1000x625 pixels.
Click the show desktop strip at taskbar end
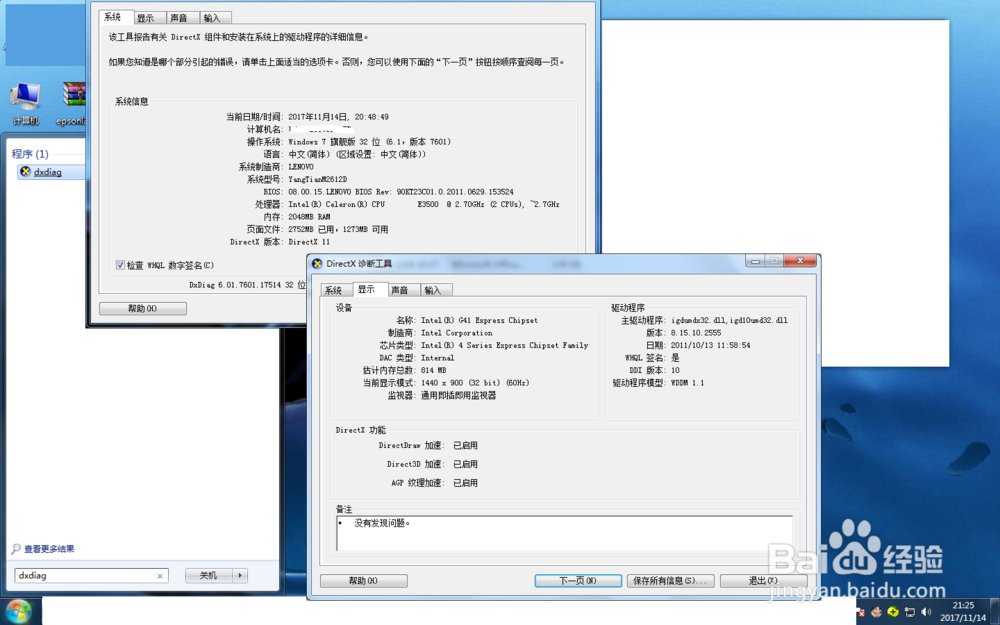pyautogui.click(x=996, y=611)
